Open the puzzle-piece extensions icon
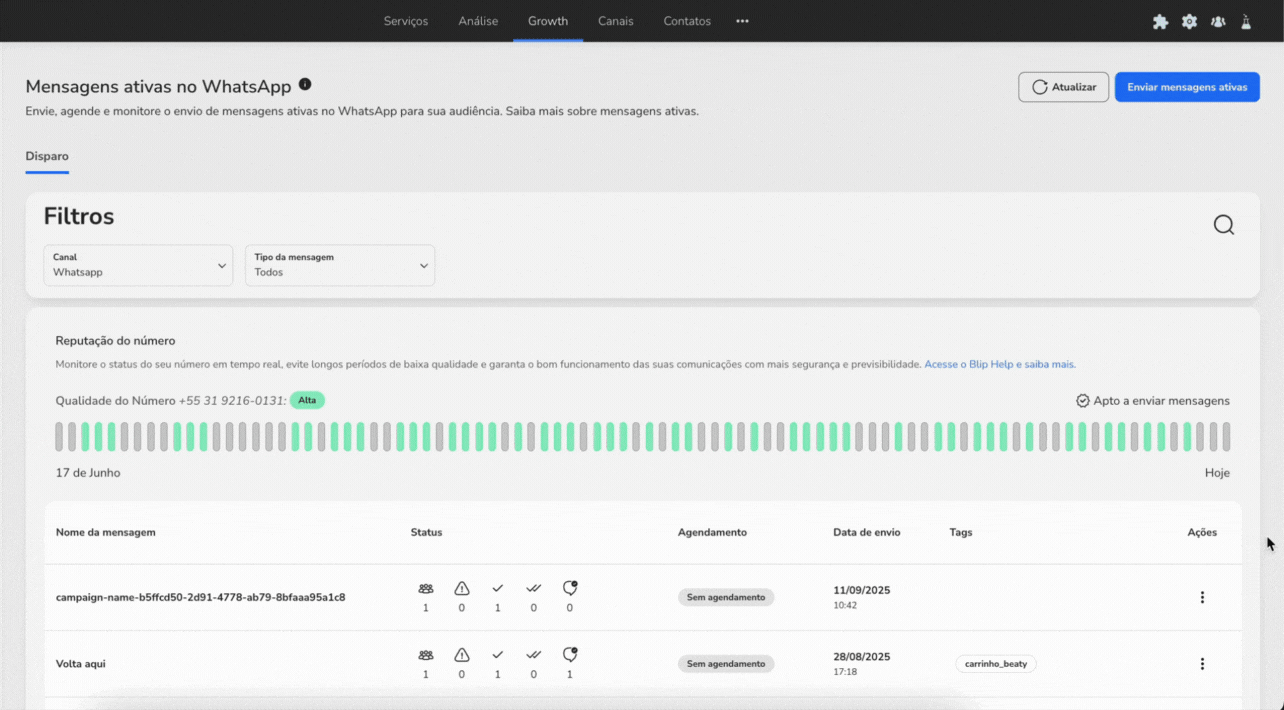Viewport: 1284px width, 710px height. [1160, 21]
